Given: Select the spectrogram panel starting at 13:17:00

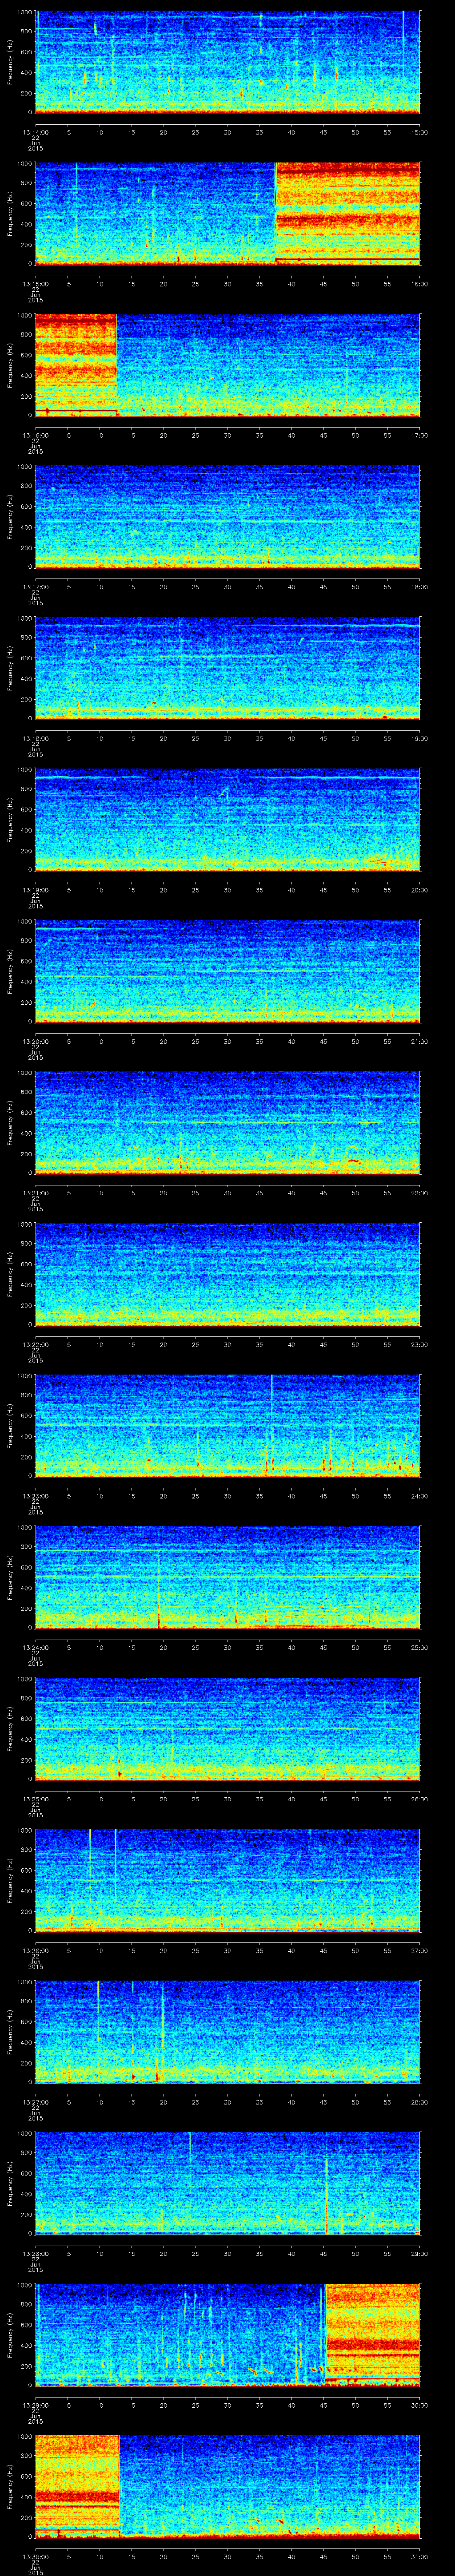Looking at the screenshot, I should pos(227,517).
